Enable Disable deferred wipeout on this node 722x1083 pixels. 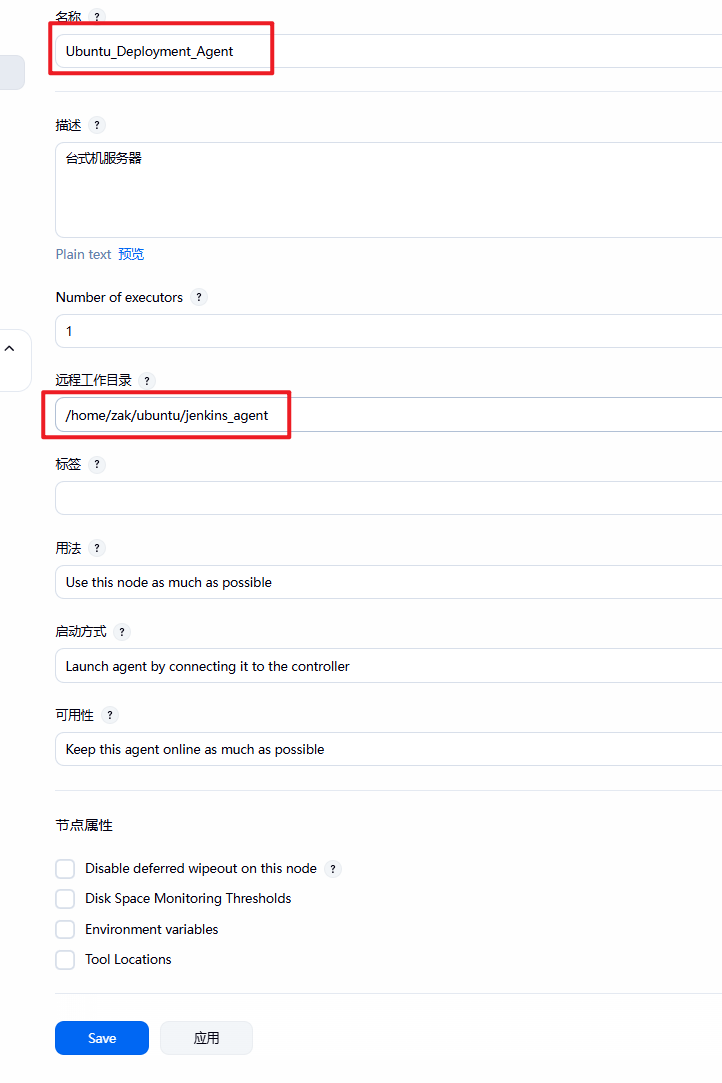tap(65, 869)
